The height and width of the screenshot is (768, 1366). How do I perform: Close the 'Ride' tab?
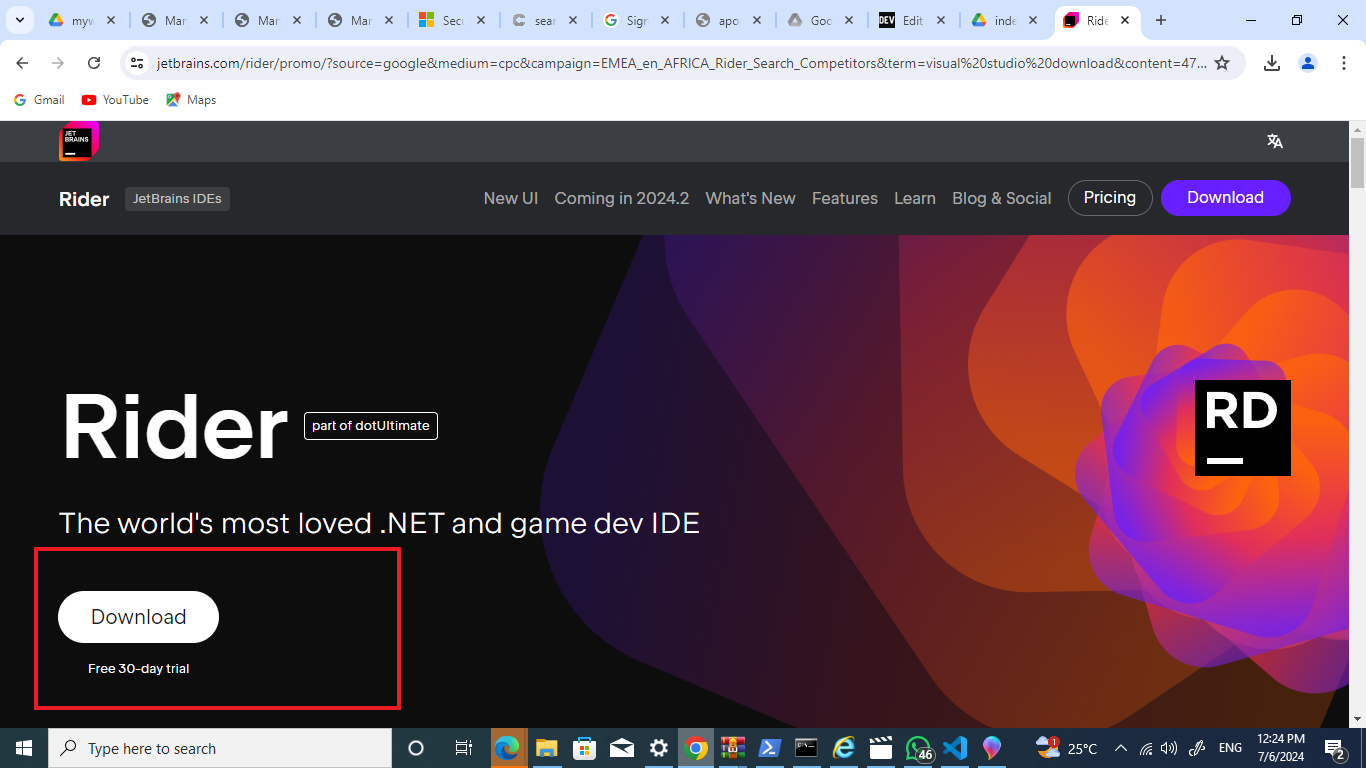pos(1125,20)
